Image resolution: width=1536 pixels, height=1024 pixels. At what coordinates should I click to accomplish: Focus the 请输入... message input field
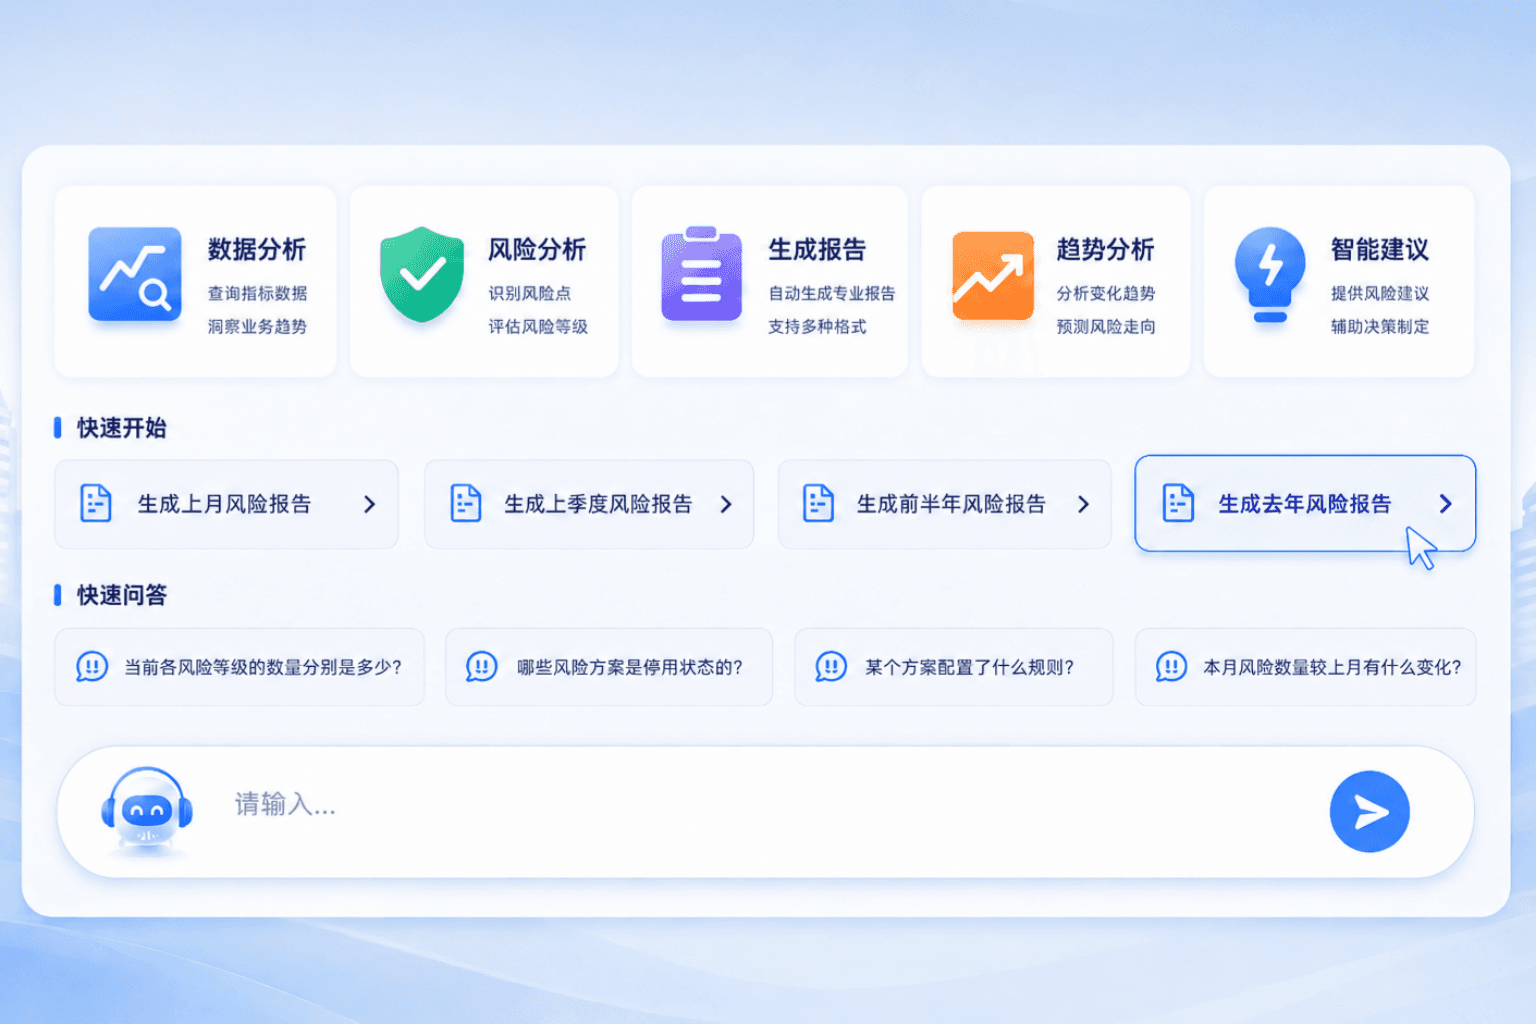[766, 812]
